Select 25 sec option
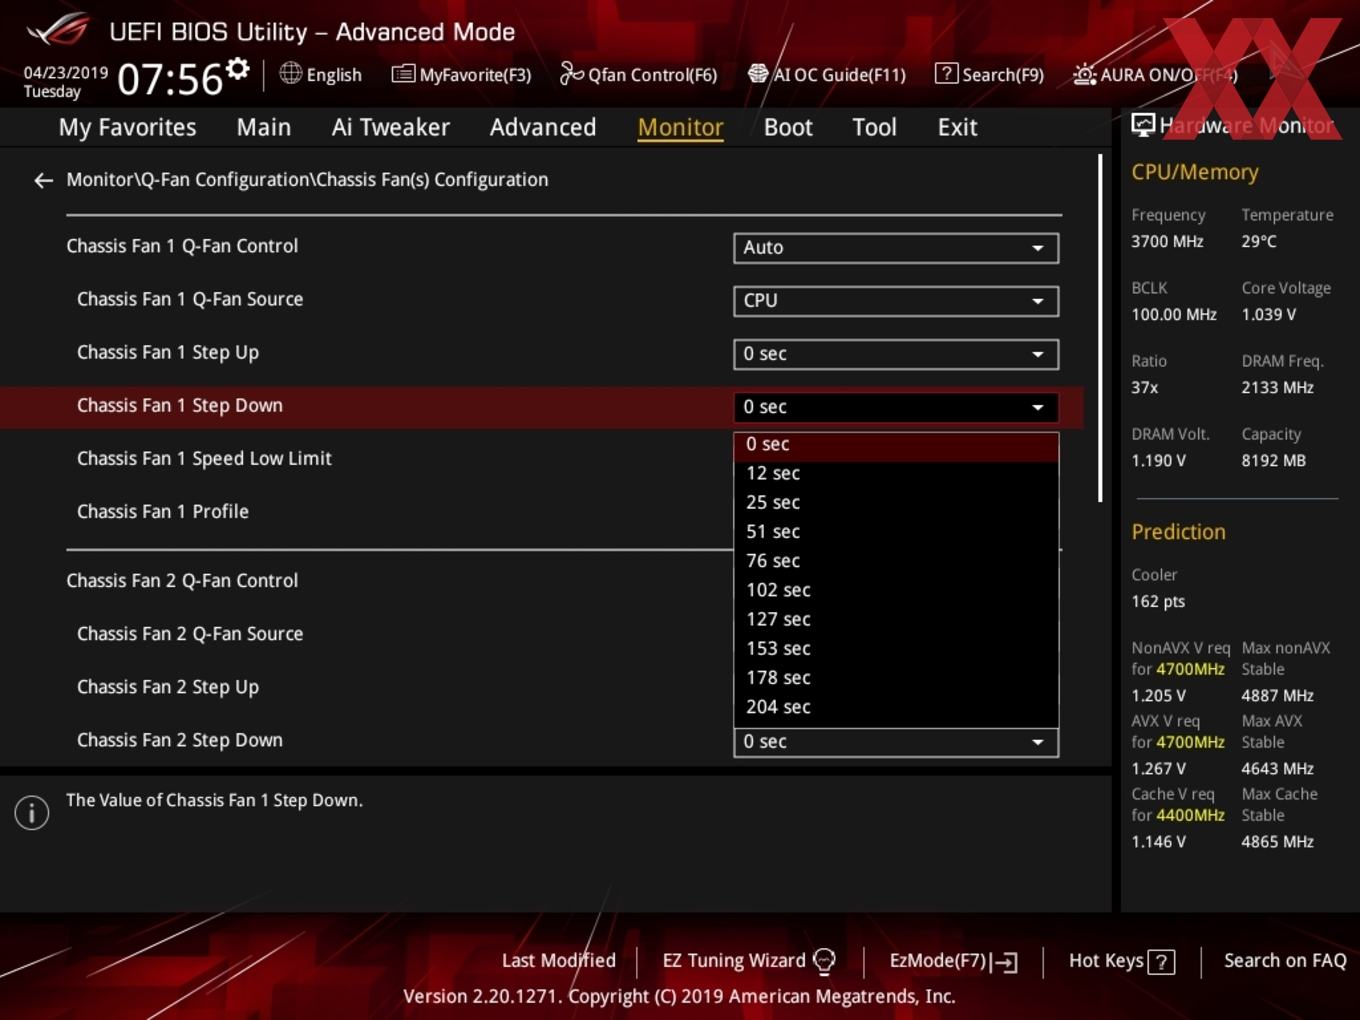Viewport: 1360px width, 1020px height. point(896,502)
